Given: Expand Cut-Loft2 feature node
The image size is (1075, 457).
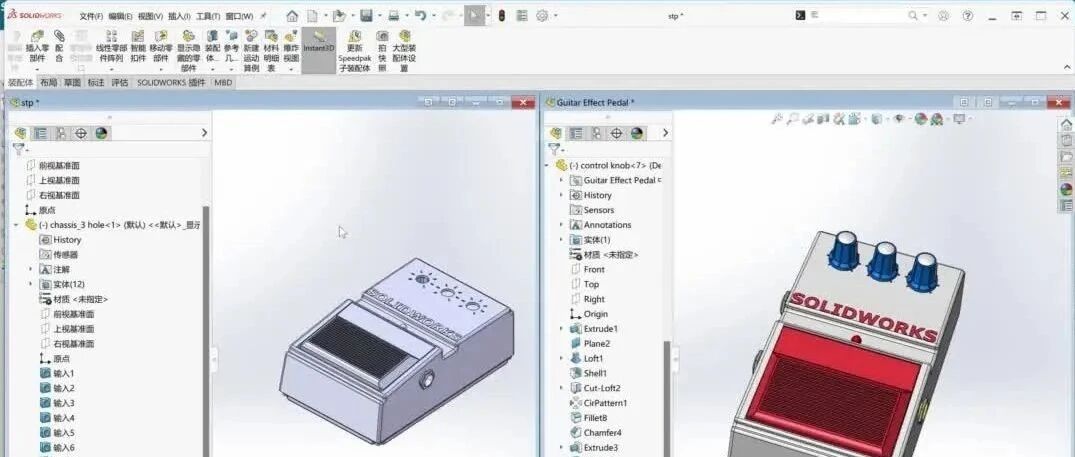Looking at the screenshot, I should (x=561, y=388).
